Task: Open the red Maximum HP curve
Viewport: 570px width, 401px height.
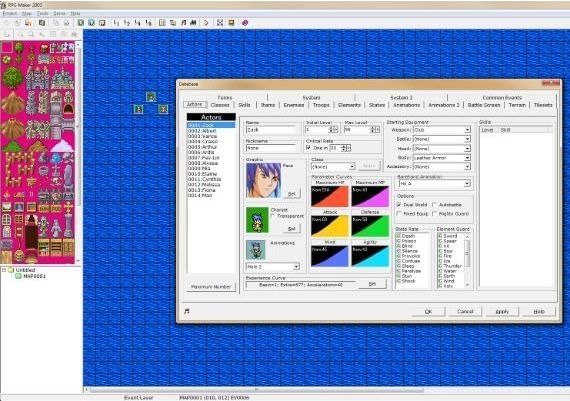Action: (x=329, y=196)
